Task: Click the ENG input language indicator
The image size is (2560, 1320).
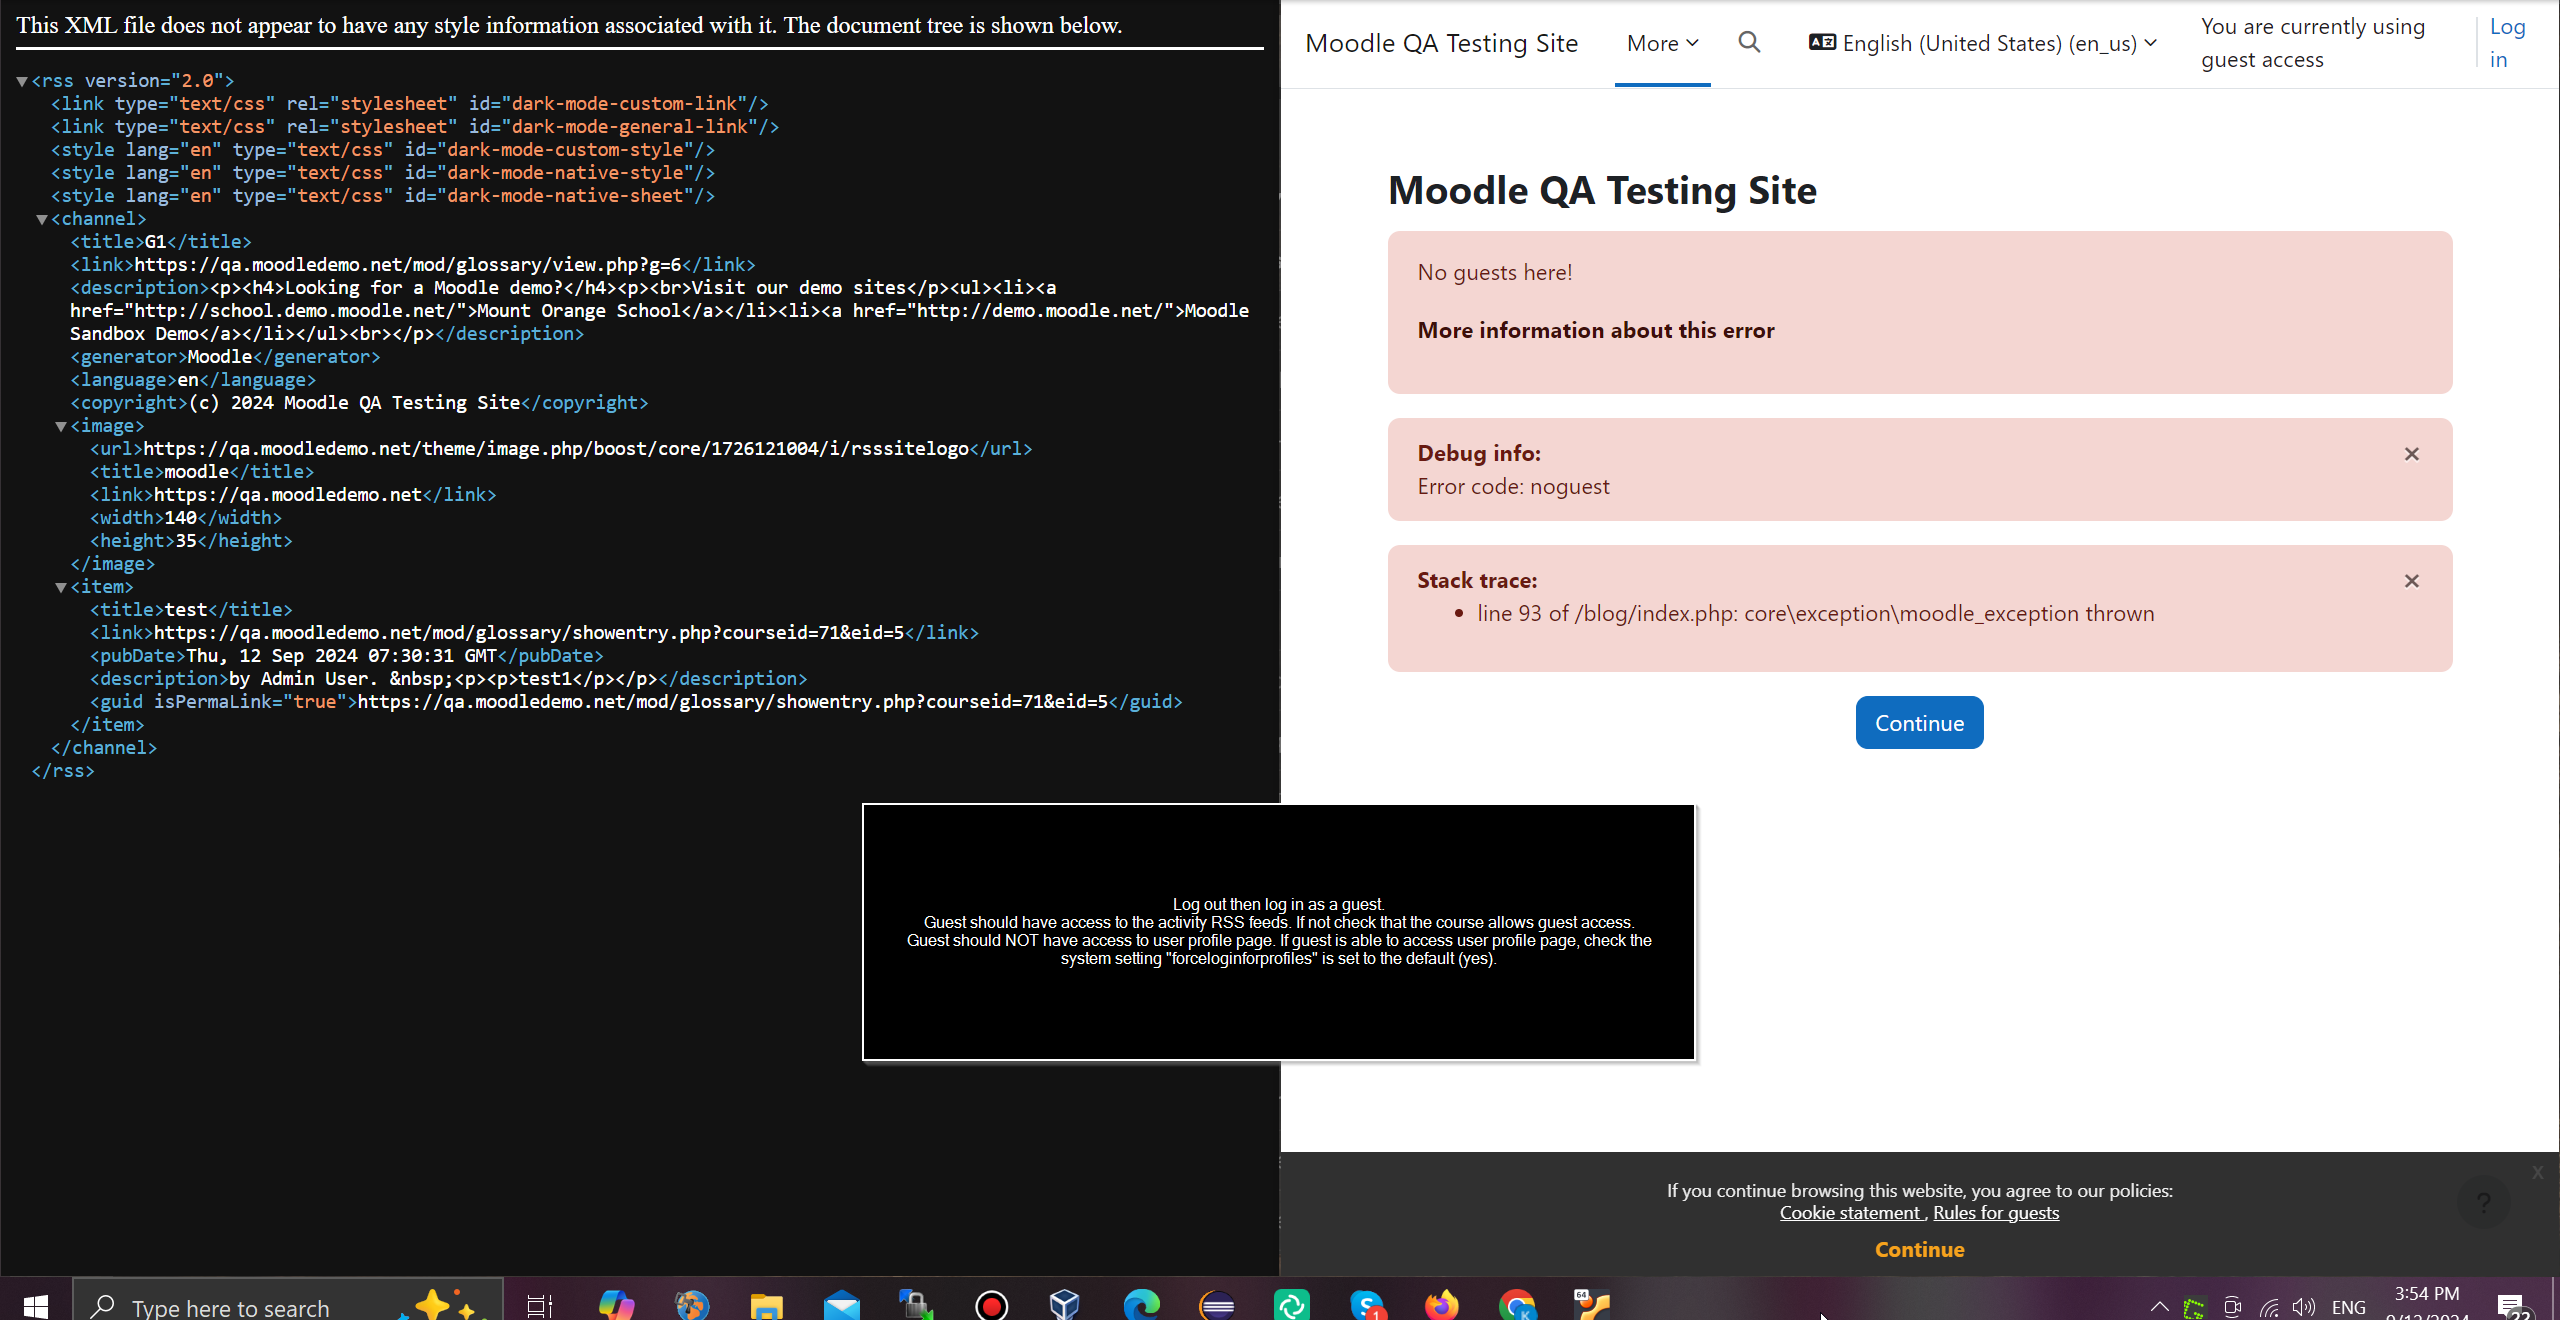Action: (2349, 1307)
